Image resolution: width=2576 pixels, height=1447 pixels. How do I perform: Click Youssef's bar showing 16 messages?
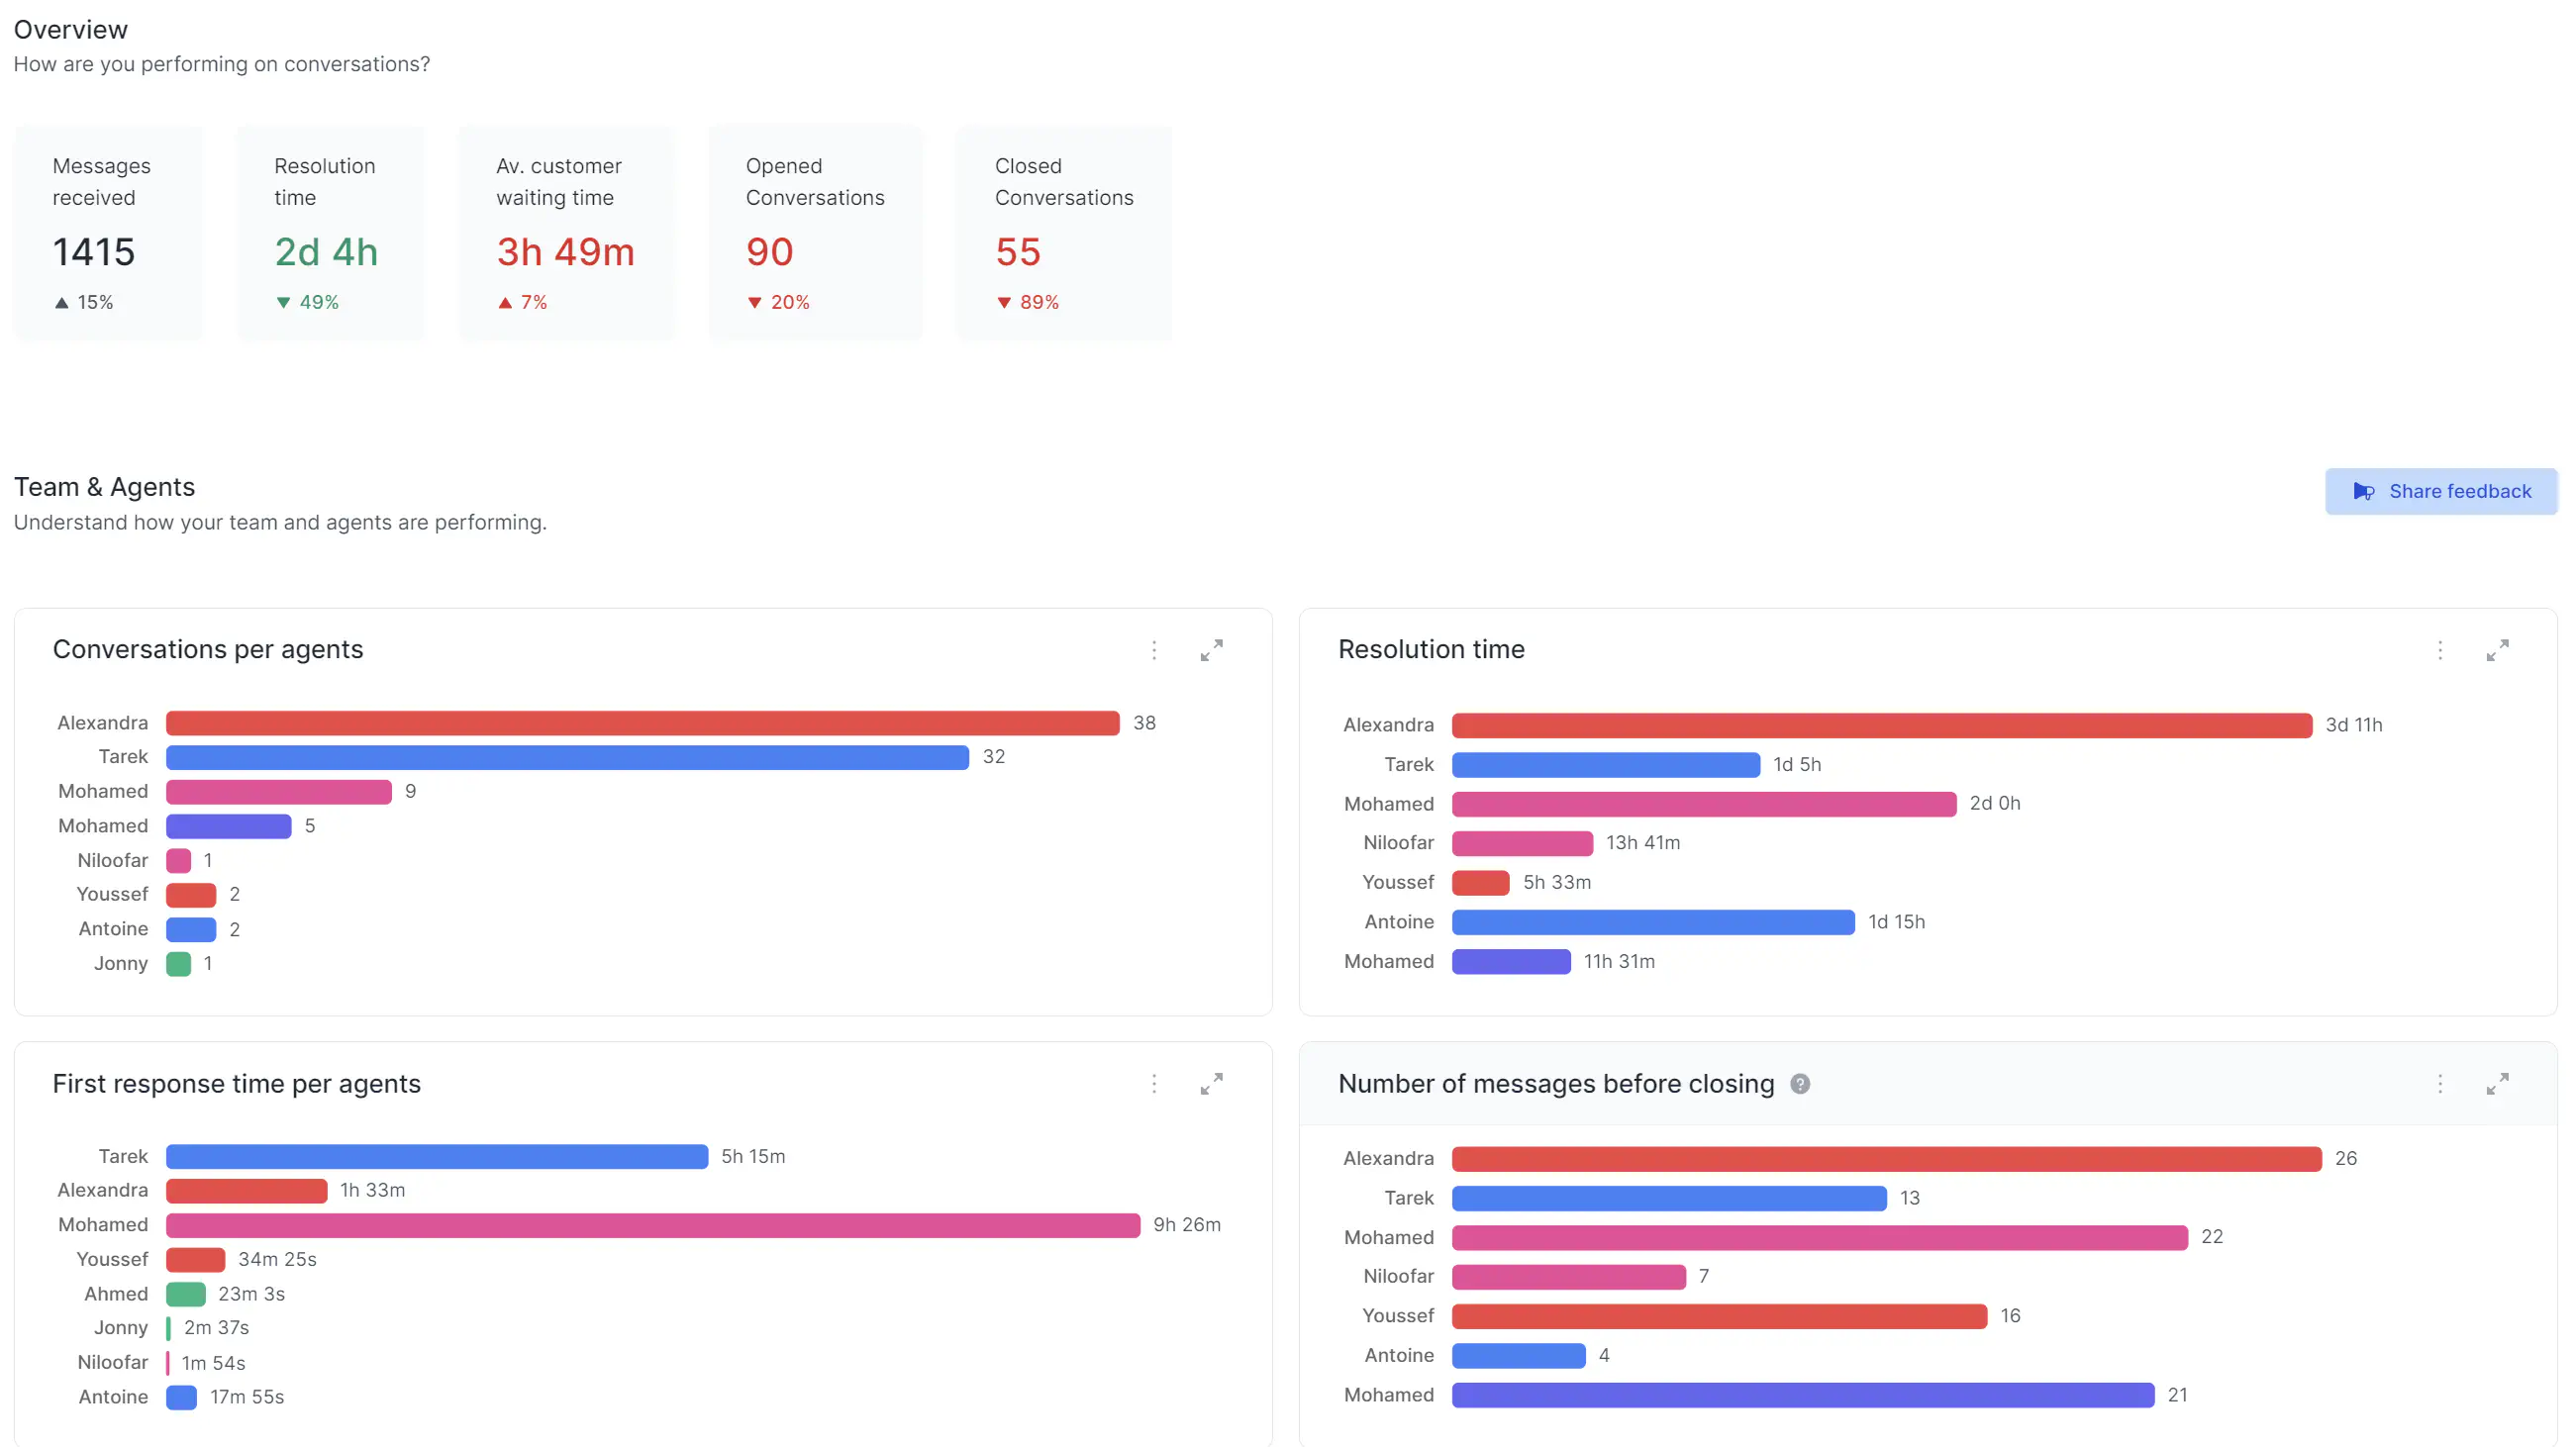[x=1720, y=1316]
